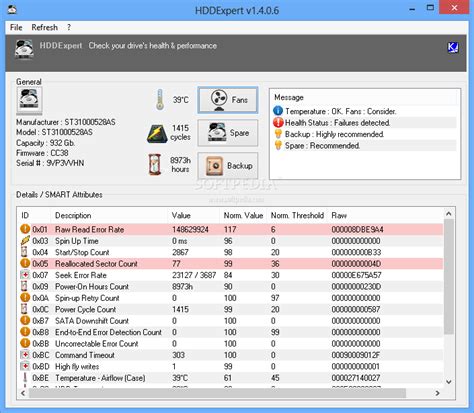Click the icon for 0x0C Power Cycle Count
Image resolution: width=474 pixels, height=413 pixels.
[x=24, y=309]
